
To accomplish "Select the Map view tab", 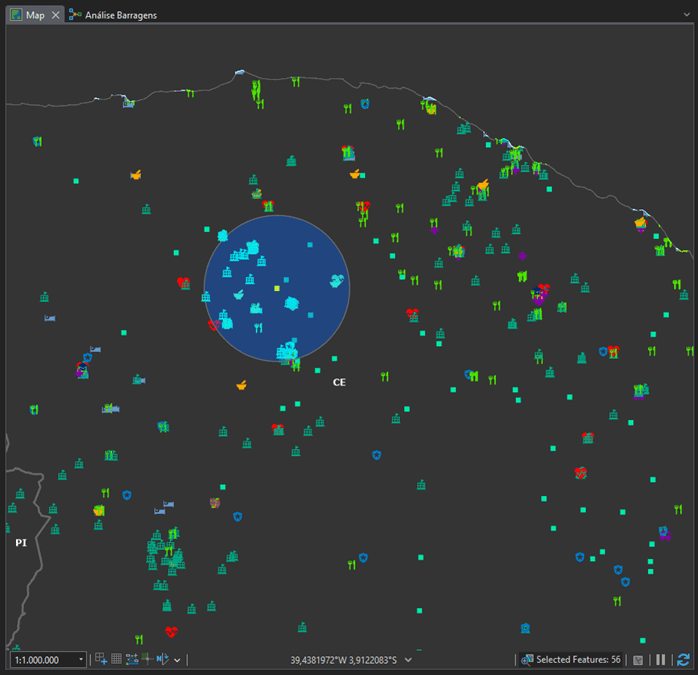I will 35,15.
